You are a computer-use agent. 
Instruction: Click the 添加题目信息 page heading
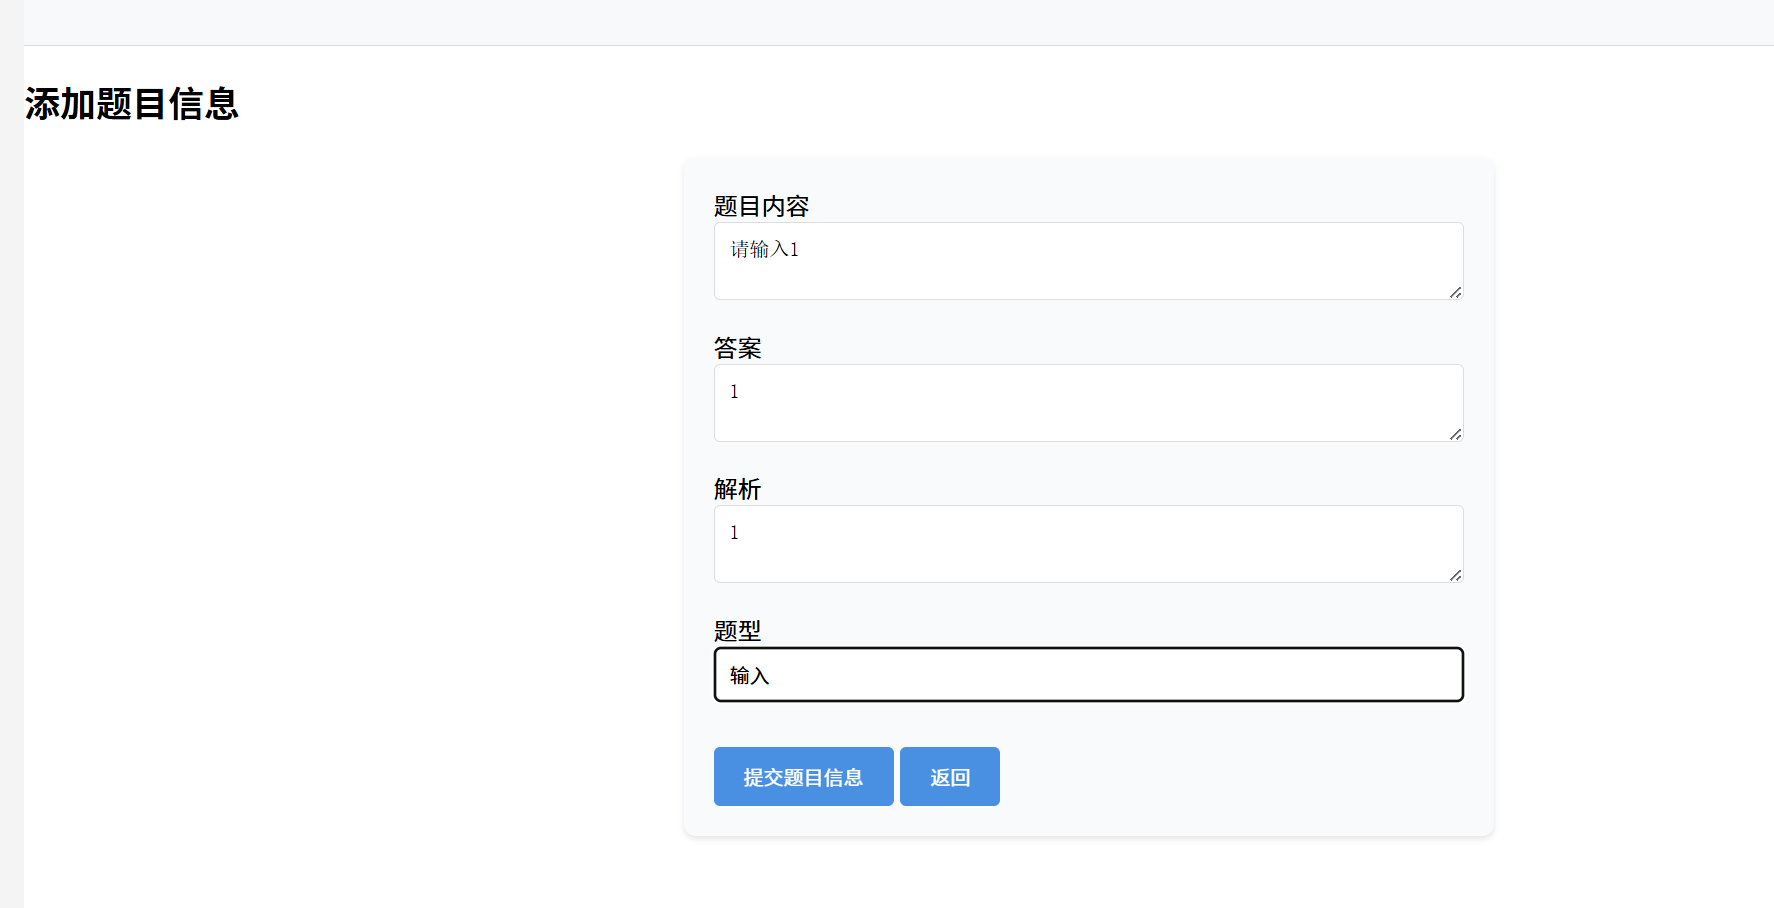(132, 104)
